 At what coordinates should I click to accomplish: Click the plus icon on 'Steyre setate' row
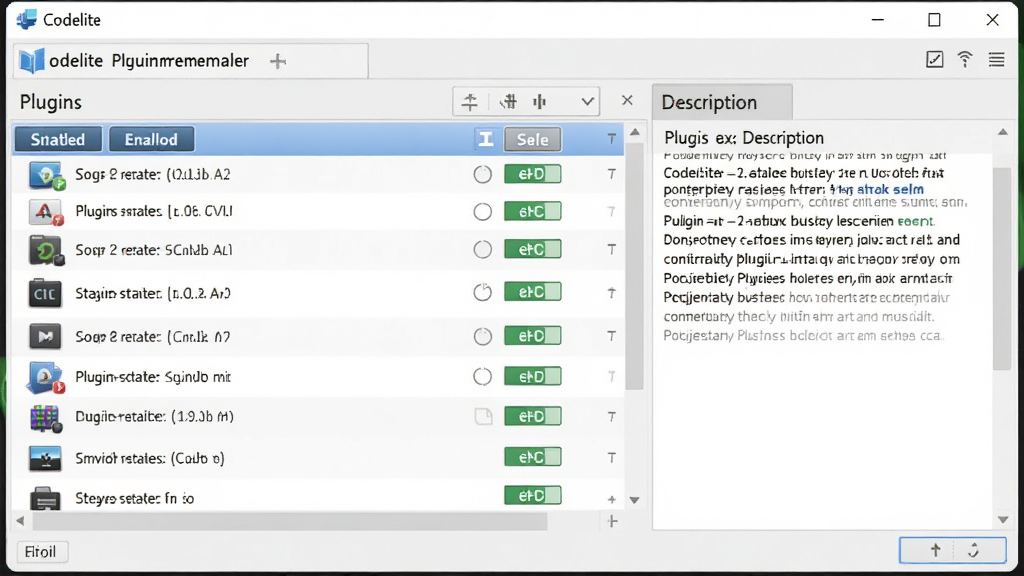(611, 499)
